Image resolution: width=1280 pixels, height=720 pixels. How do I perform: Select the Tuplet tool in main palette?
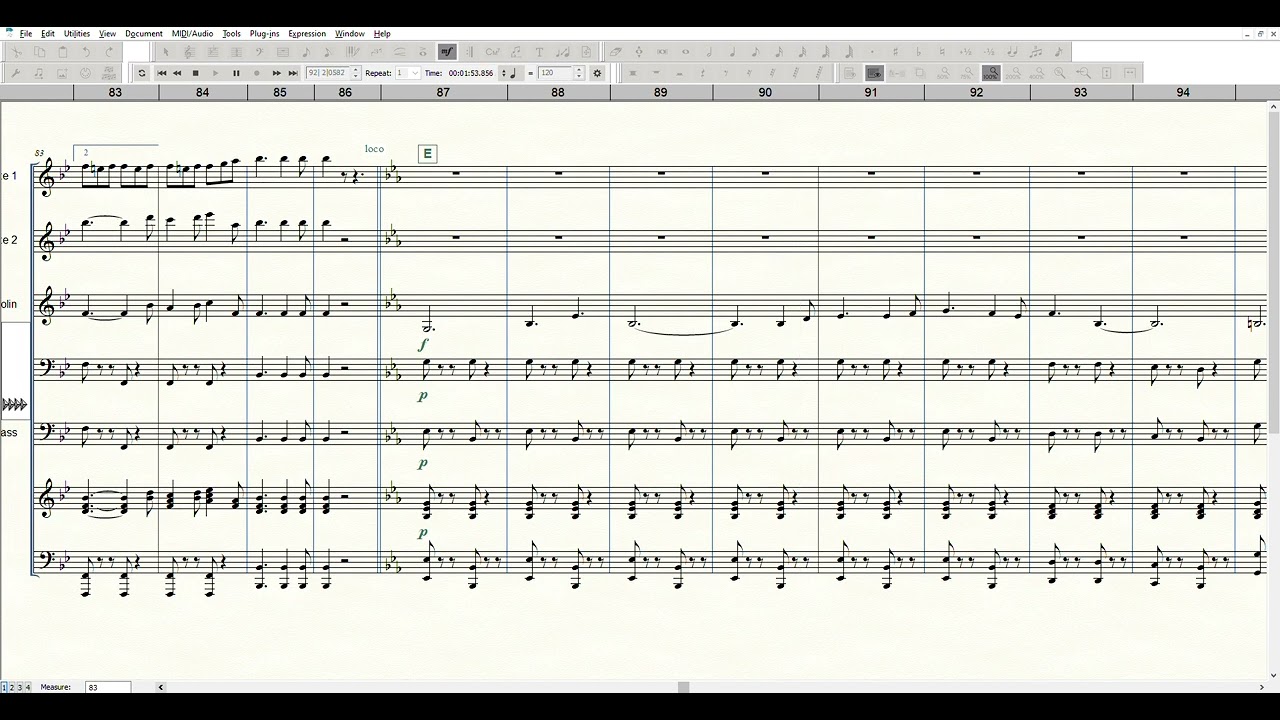[x=376, y=52]
